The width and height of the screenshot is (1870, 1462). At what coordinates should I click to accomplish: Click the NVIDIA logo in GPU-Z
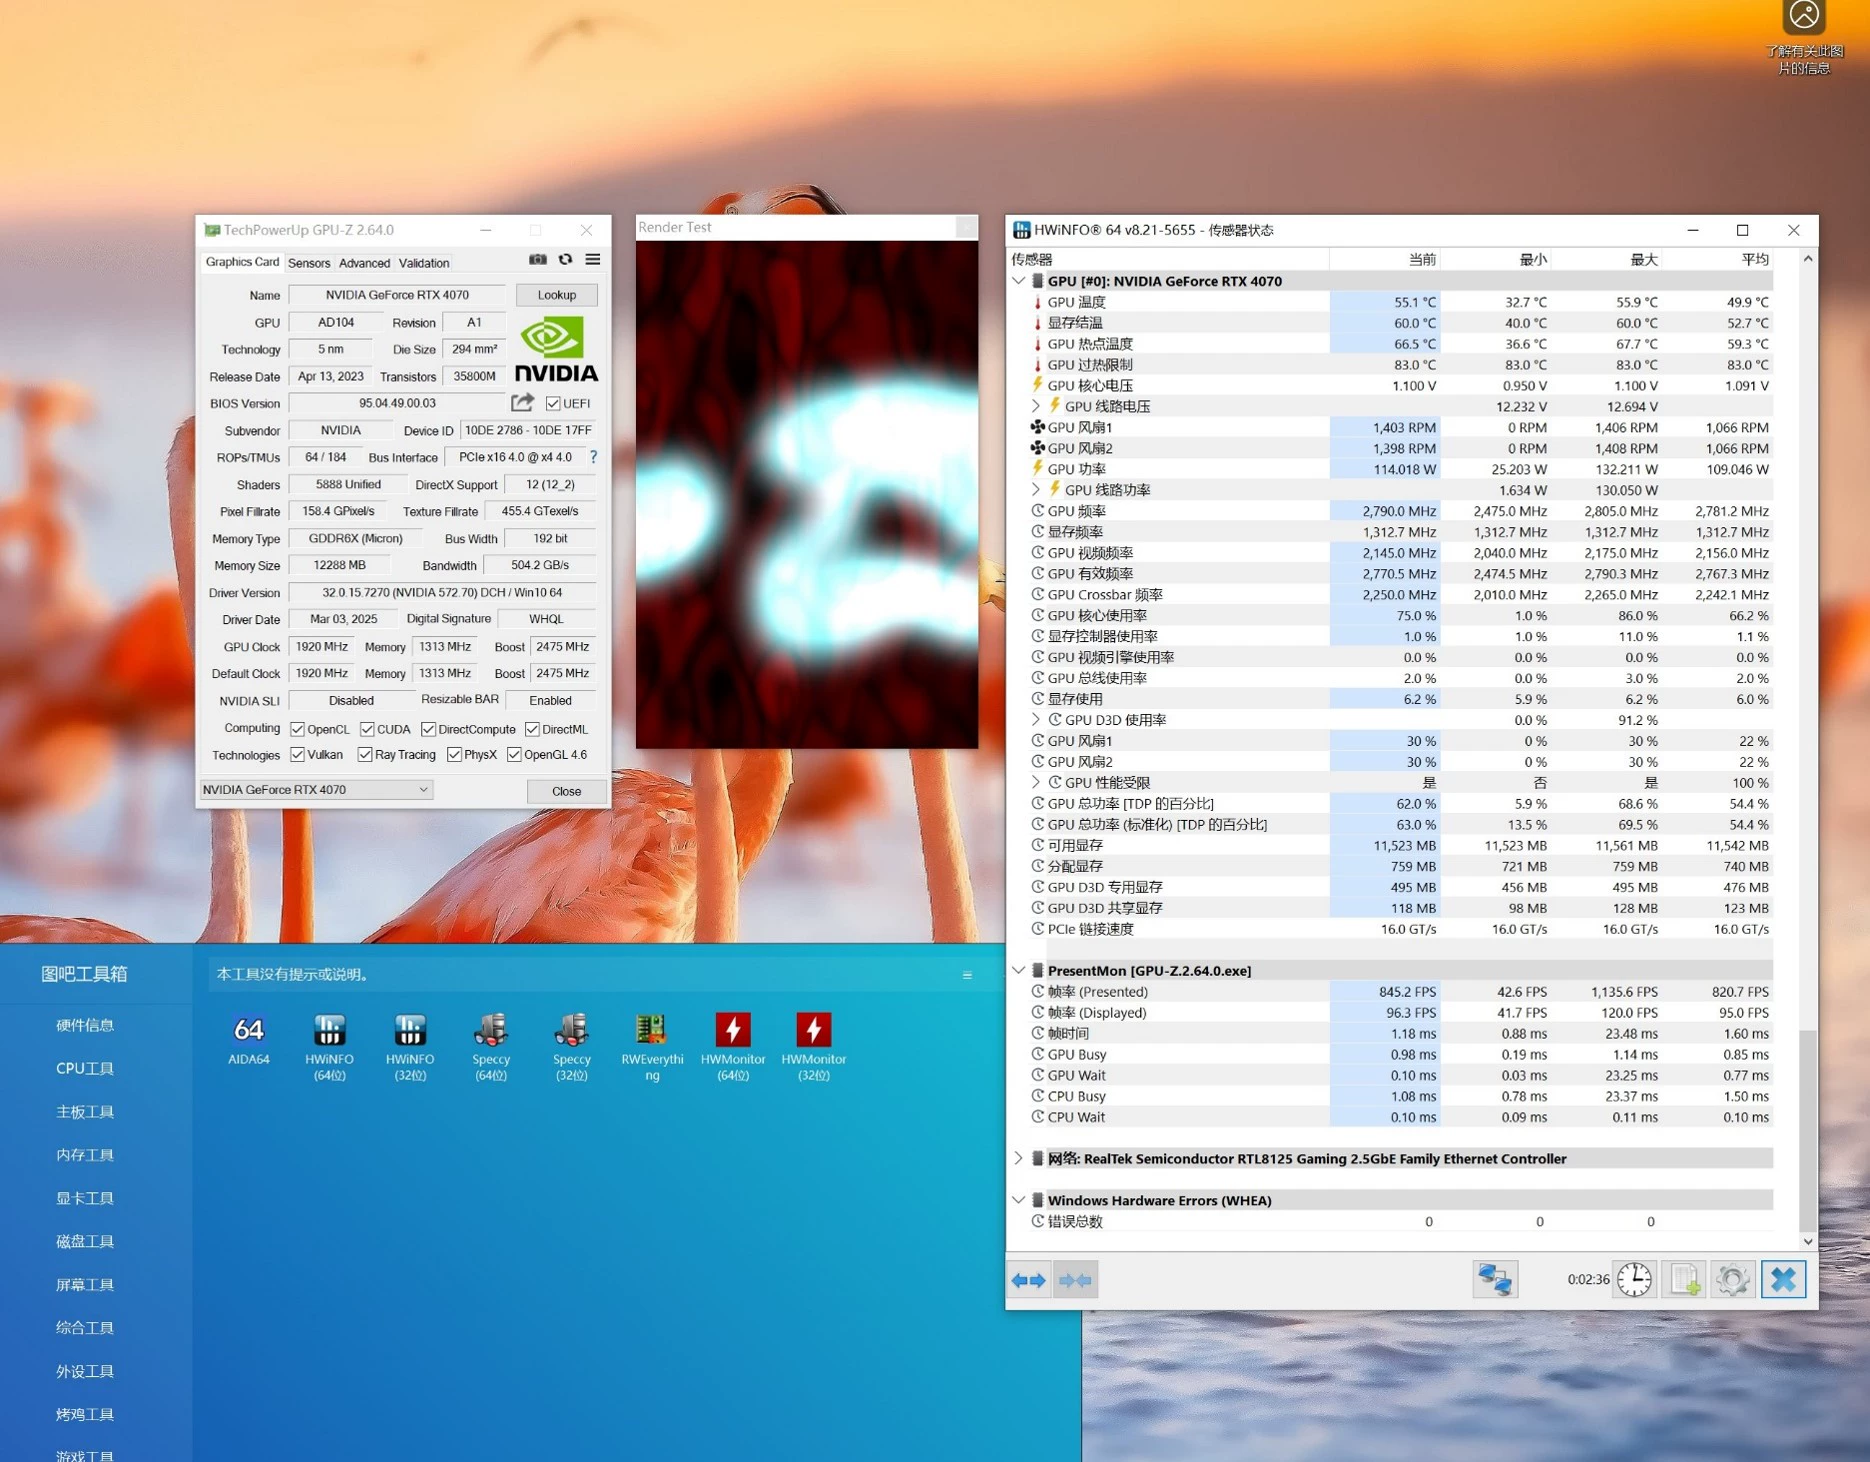[556, 349]
